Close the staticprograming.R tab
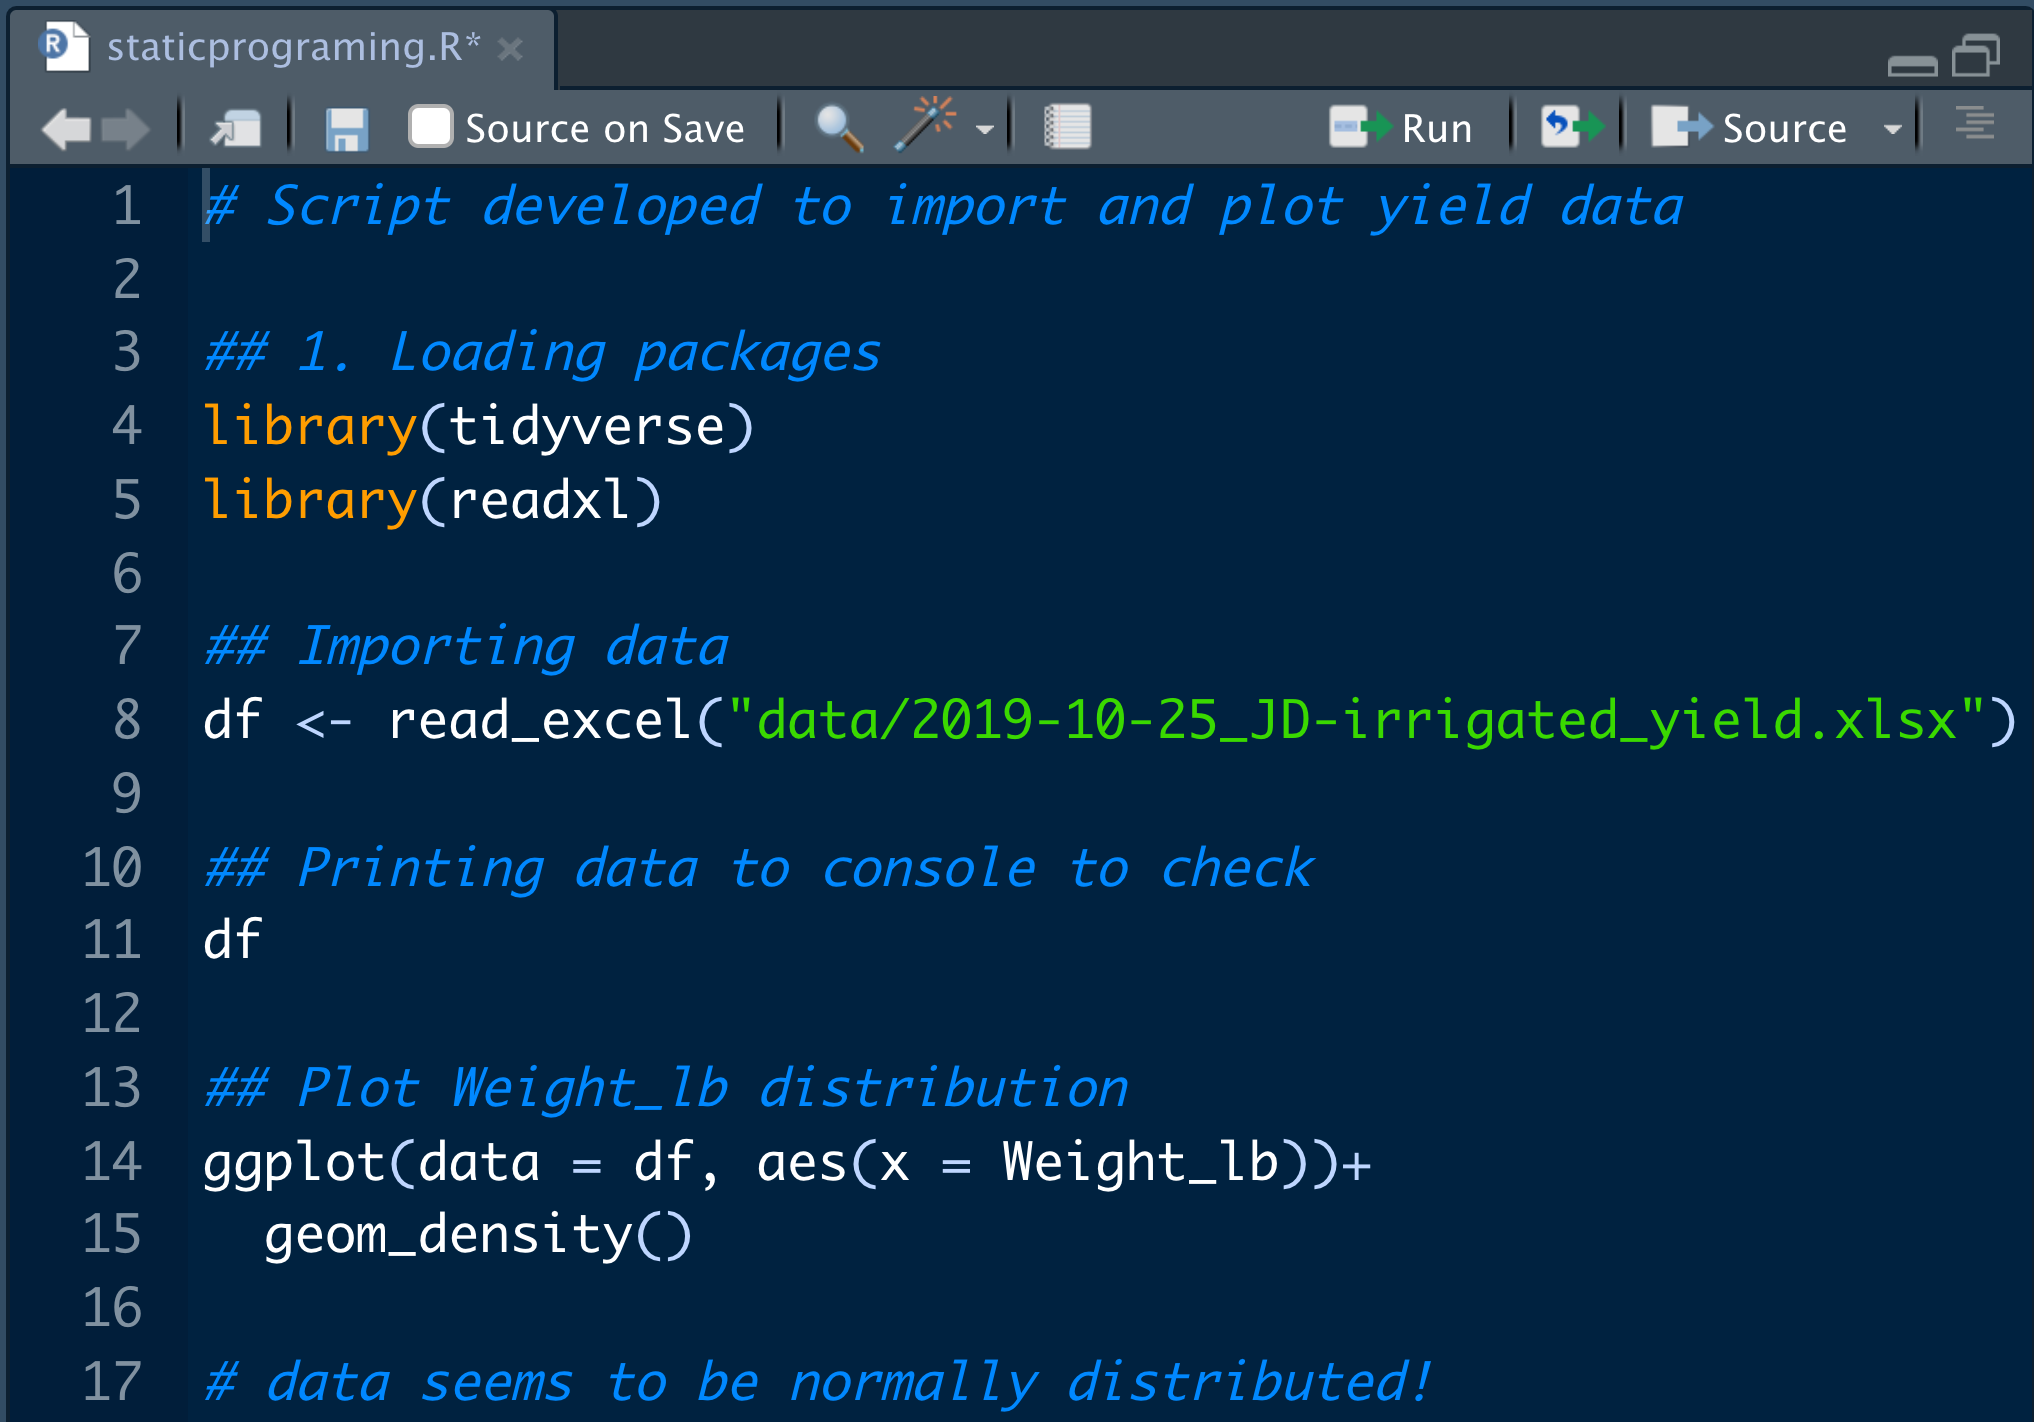Image resolution: width=2034 pixels, height=1422 pixels. click(x=511, y=49)
